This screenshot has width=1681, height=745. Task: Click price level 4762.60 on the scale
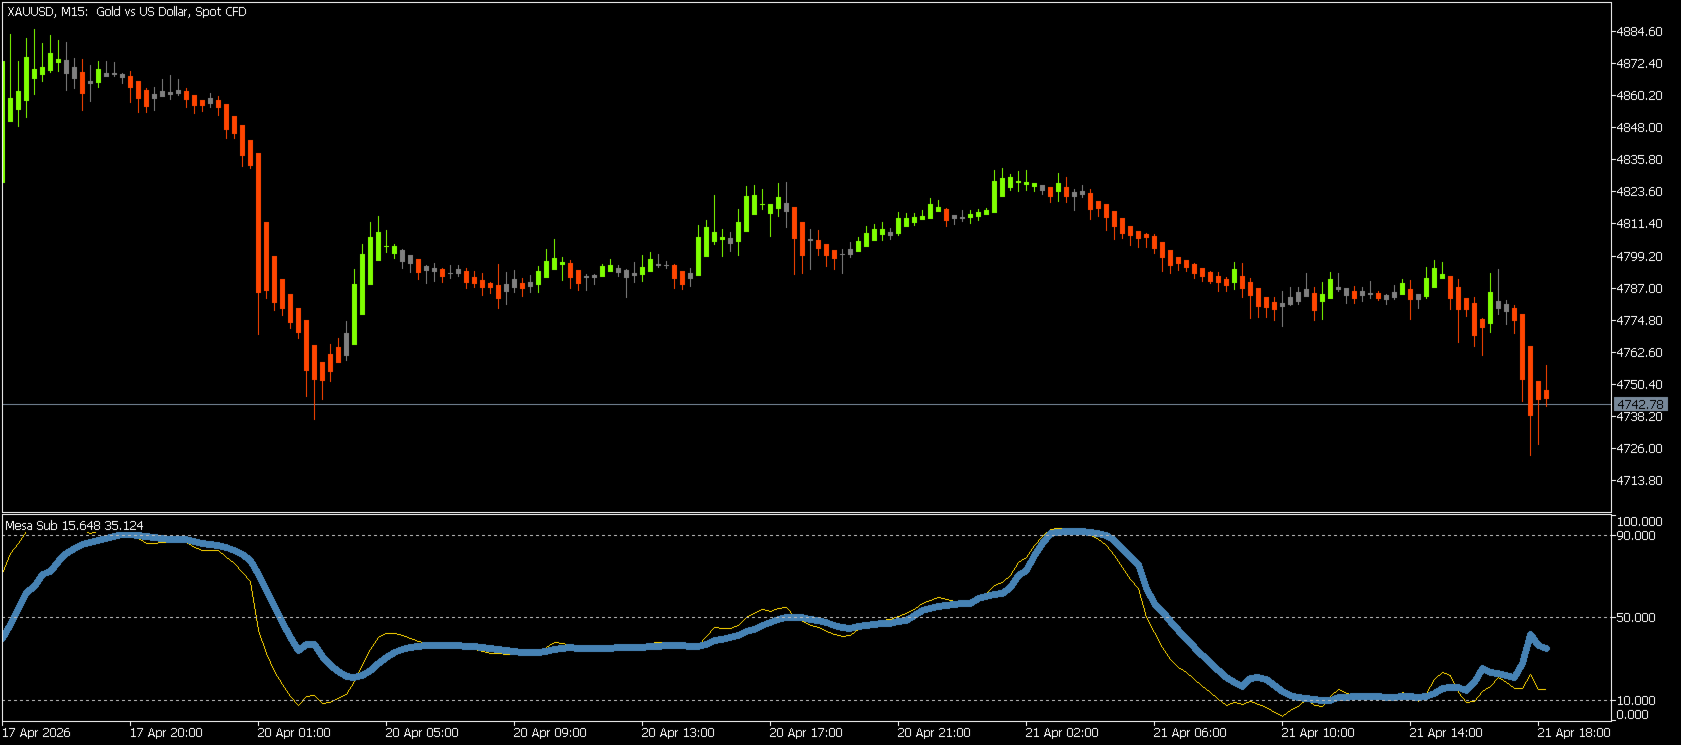point(1640,352)
